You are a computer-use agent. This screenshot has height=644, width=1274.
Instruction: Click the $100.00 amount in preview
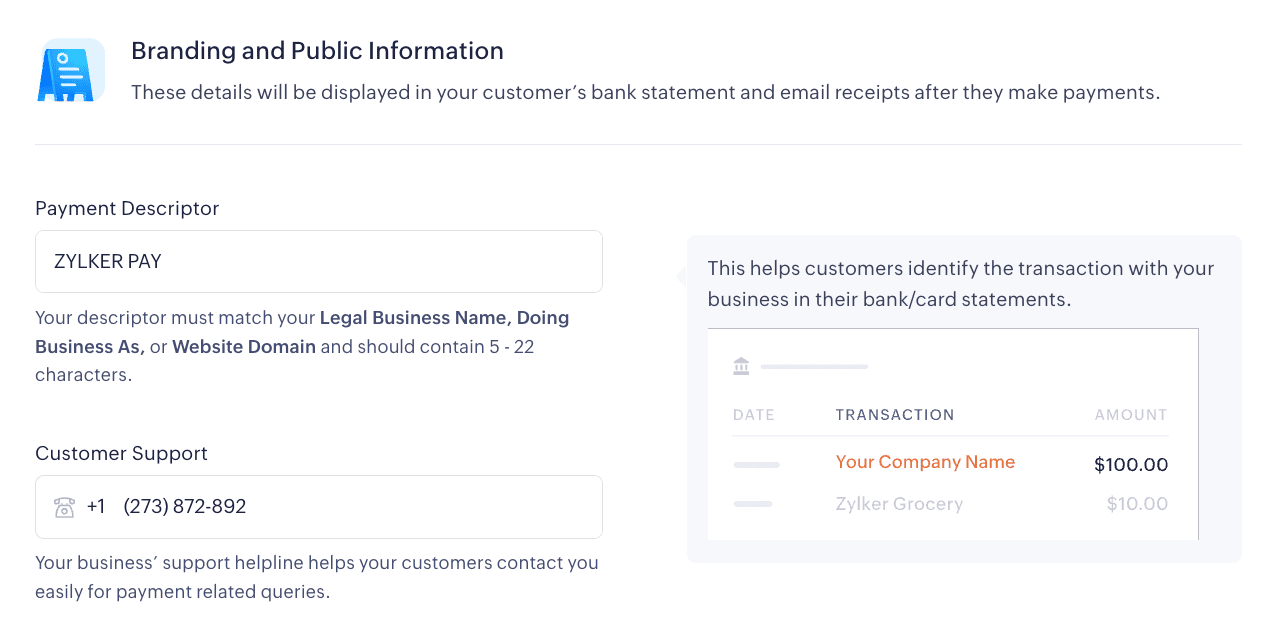pyautogui.click(x=1131, y=464)
